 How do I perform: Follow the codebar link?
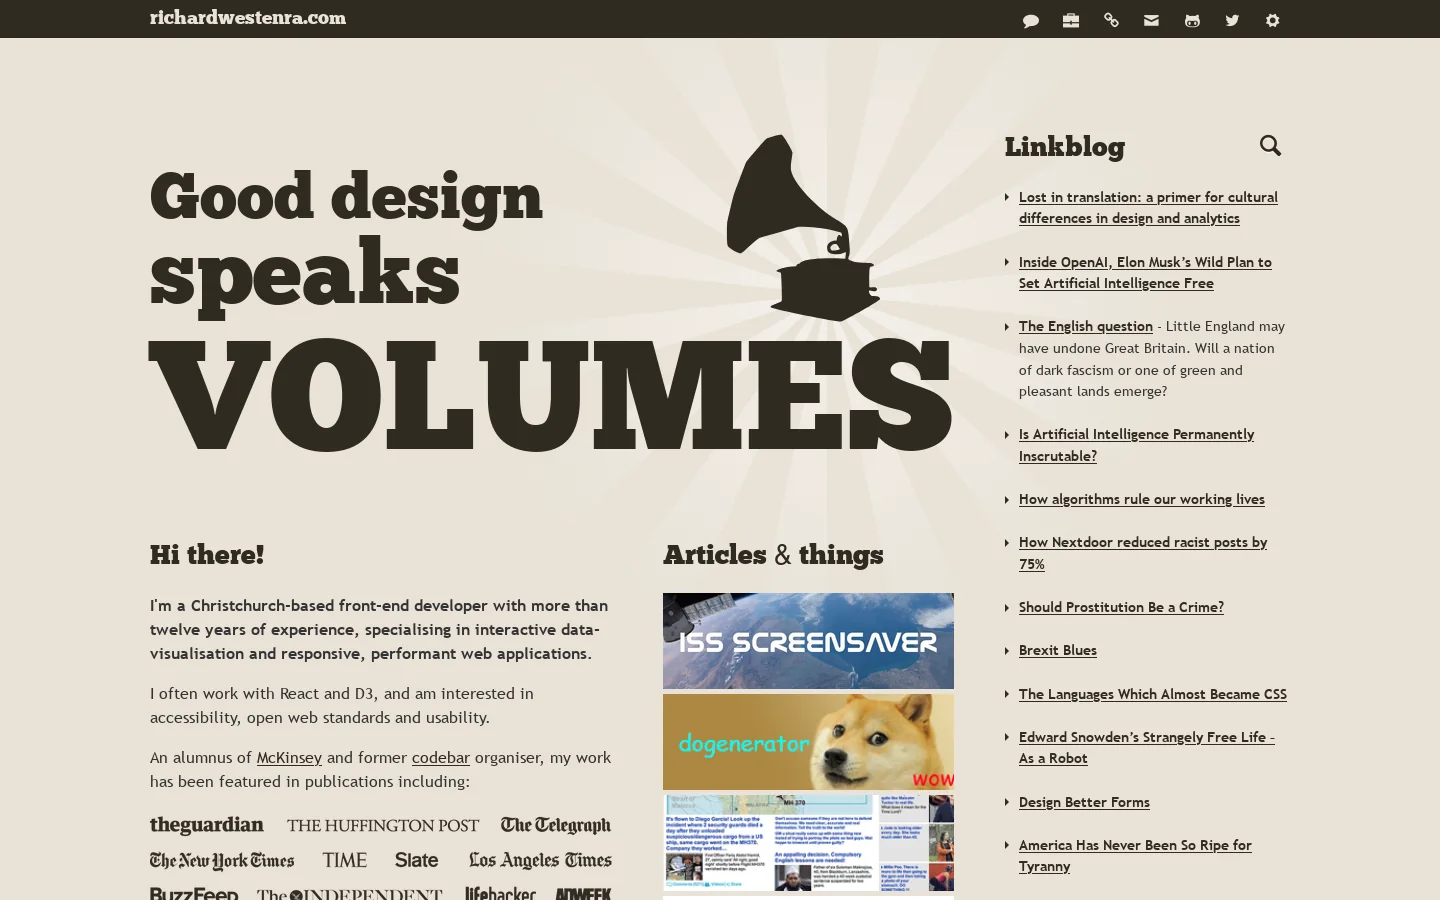coord(440,758)
